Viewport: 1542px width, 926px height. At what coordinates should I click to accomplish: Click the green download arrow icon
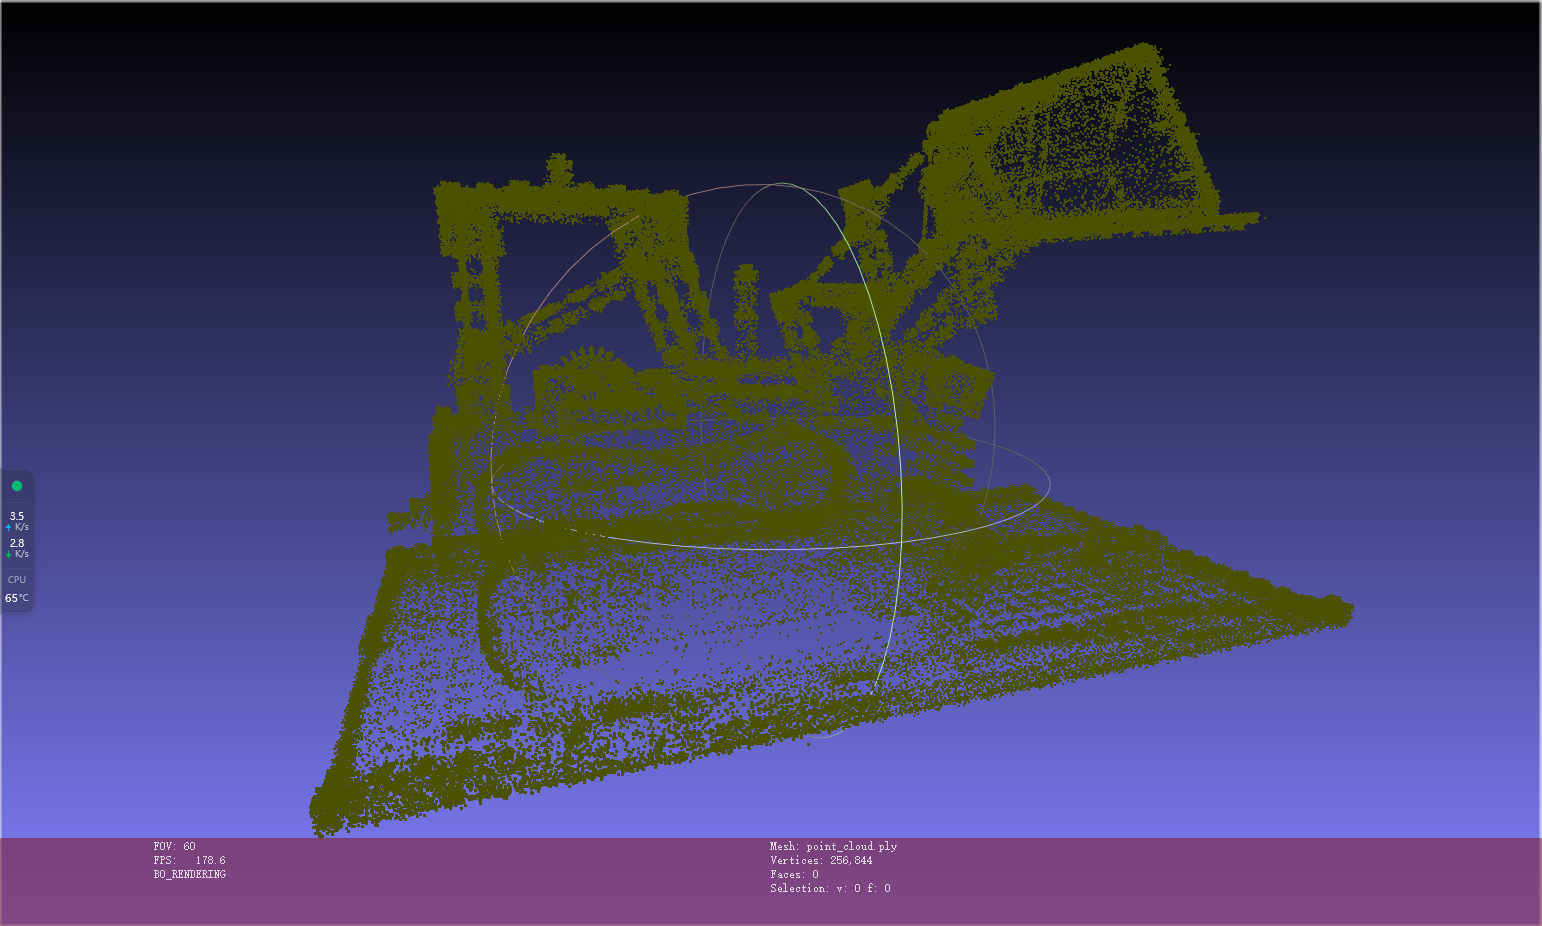(x=6, y=554)
